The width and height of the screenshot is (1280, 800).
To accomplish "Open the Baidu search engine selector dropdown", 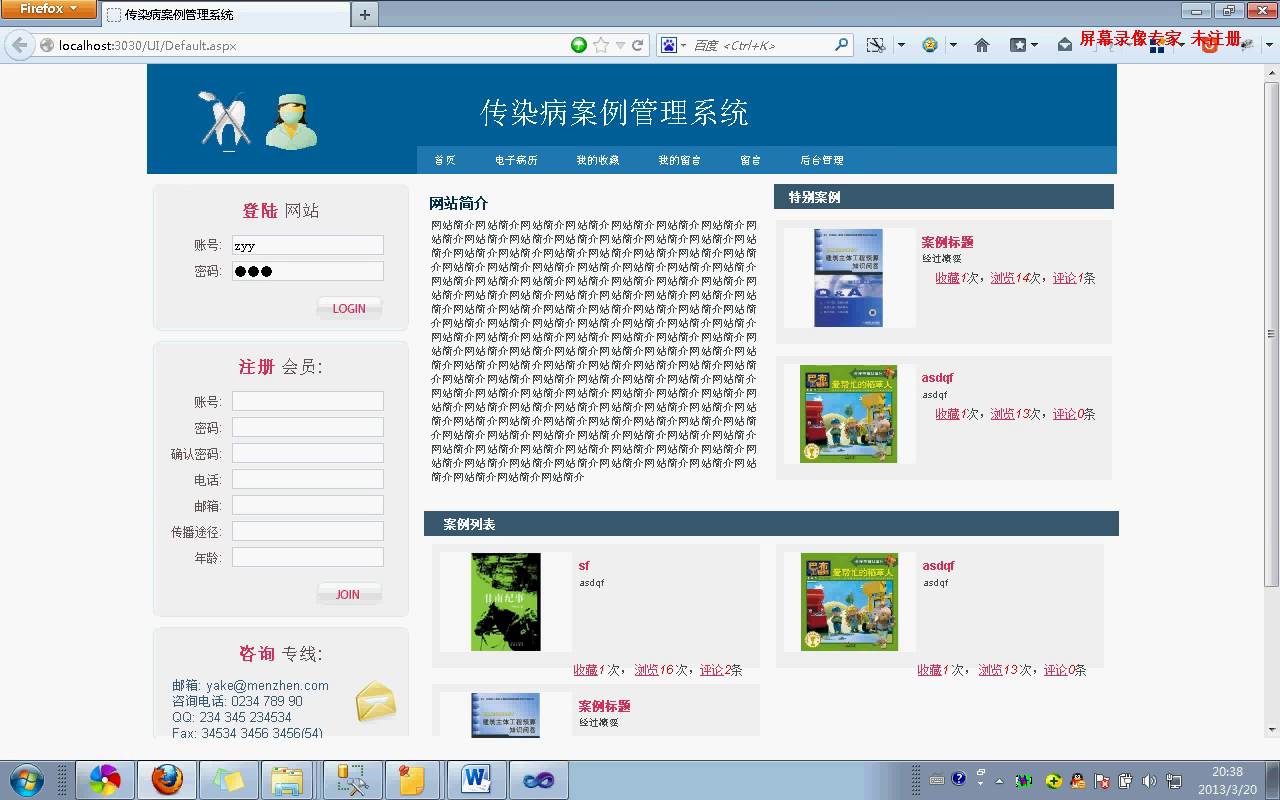I will coord(671,45).
